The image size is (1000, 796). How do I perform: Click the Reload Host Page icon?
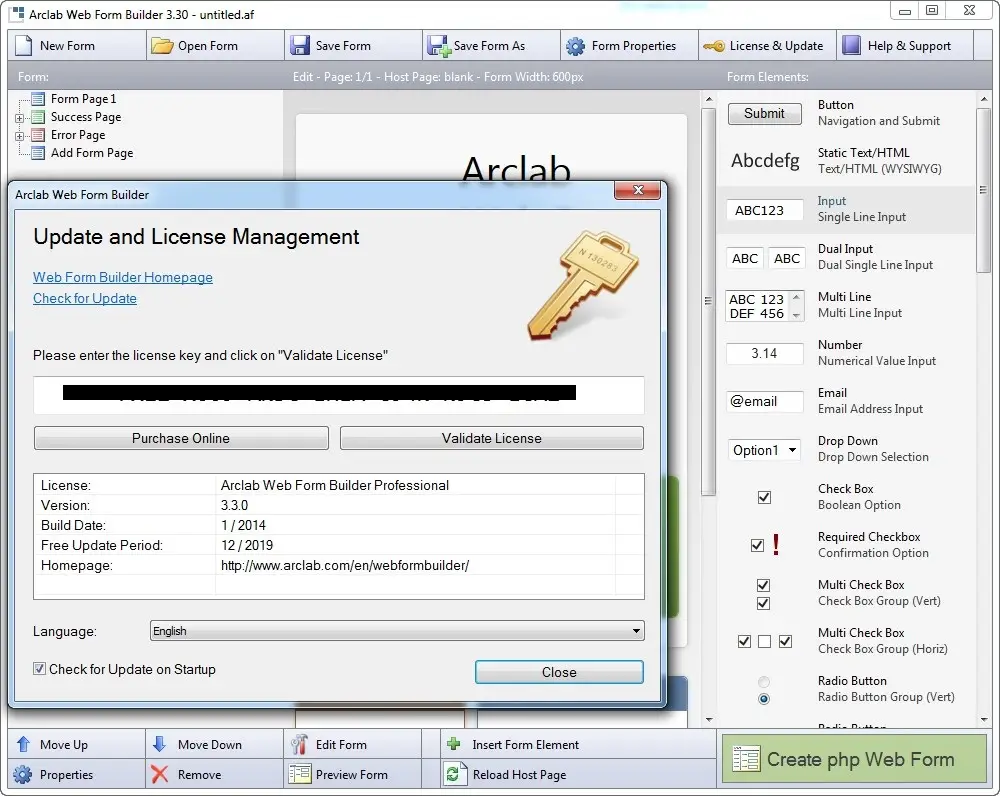tap(453, 774)
